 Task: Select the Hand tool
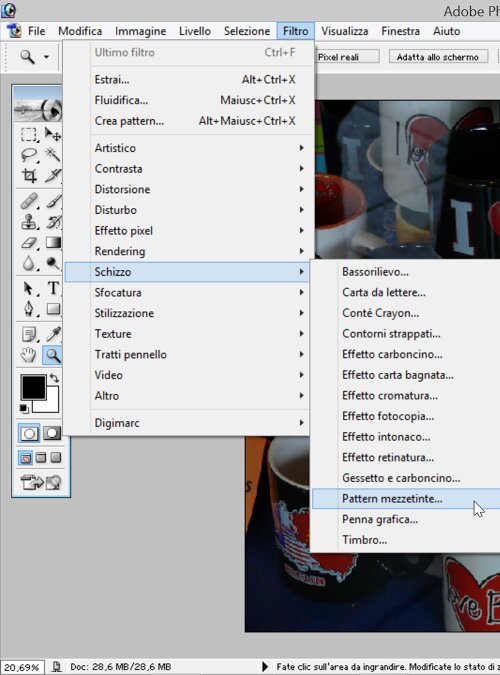coord(29,355)
